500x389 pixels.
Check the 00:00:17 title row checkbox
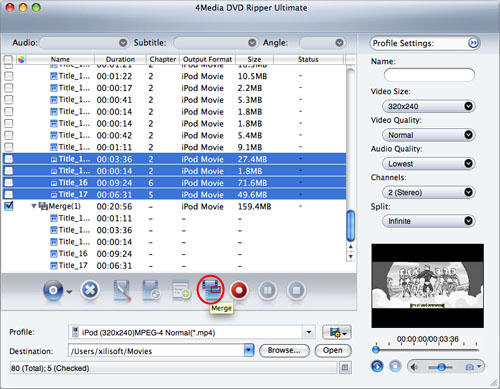click(8, 88)
